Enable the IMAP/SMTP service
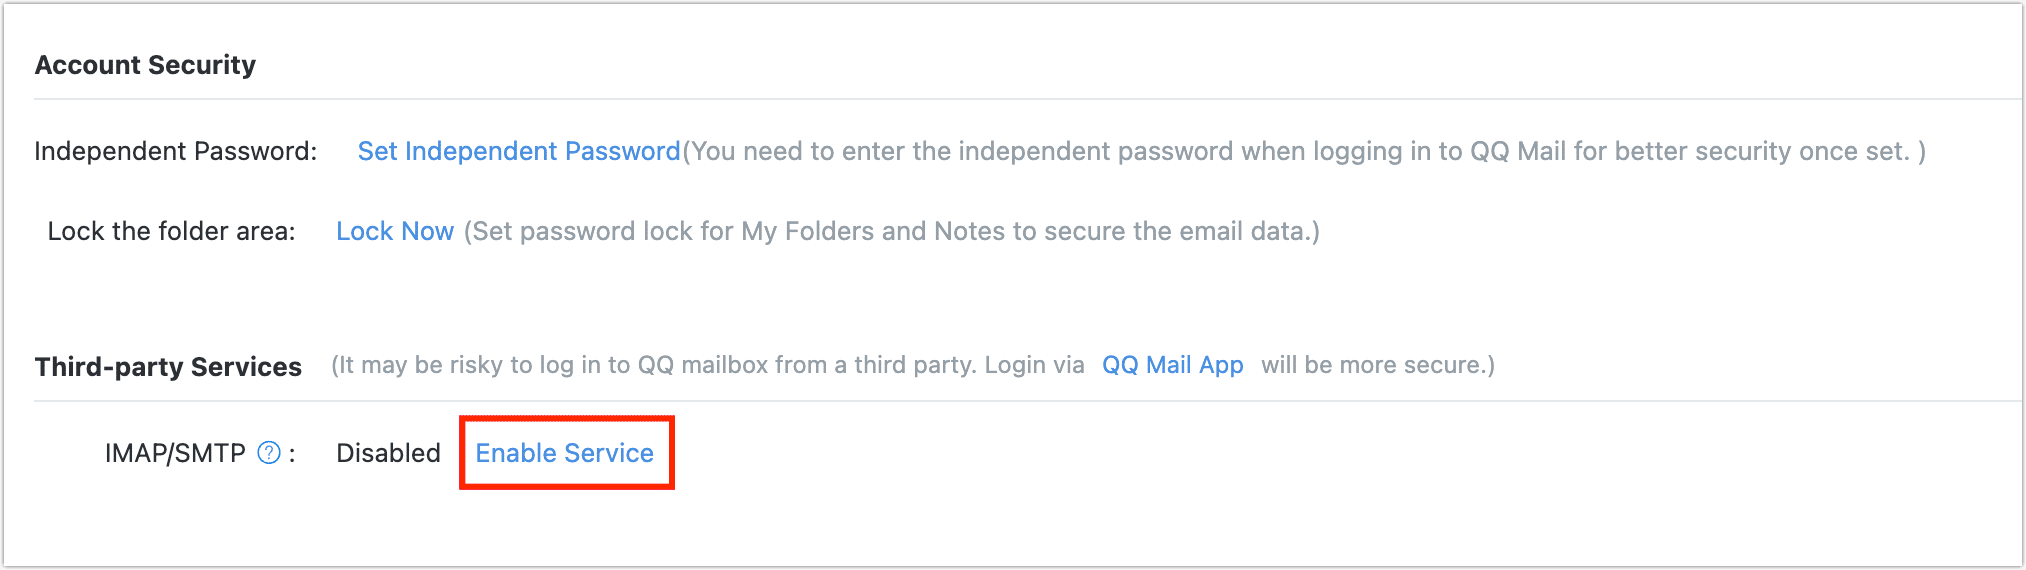The height and width of the screenshot is (570, 2026). tap(564, 453)
